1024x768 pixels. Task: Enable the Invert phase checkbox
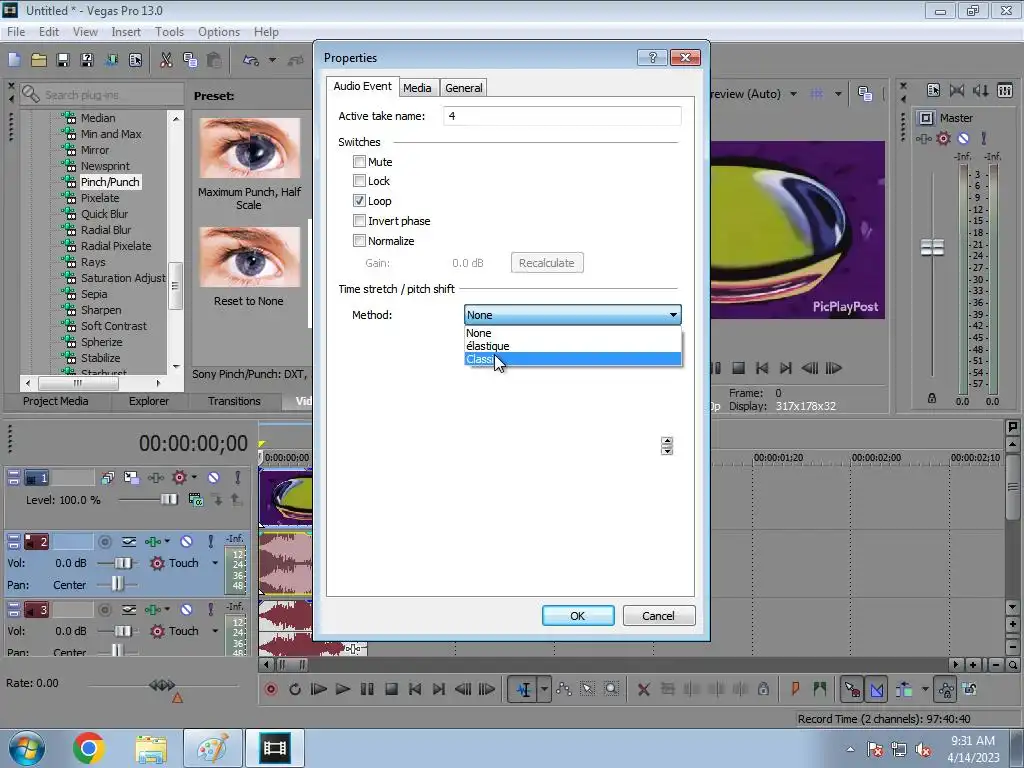pos(359,221)
